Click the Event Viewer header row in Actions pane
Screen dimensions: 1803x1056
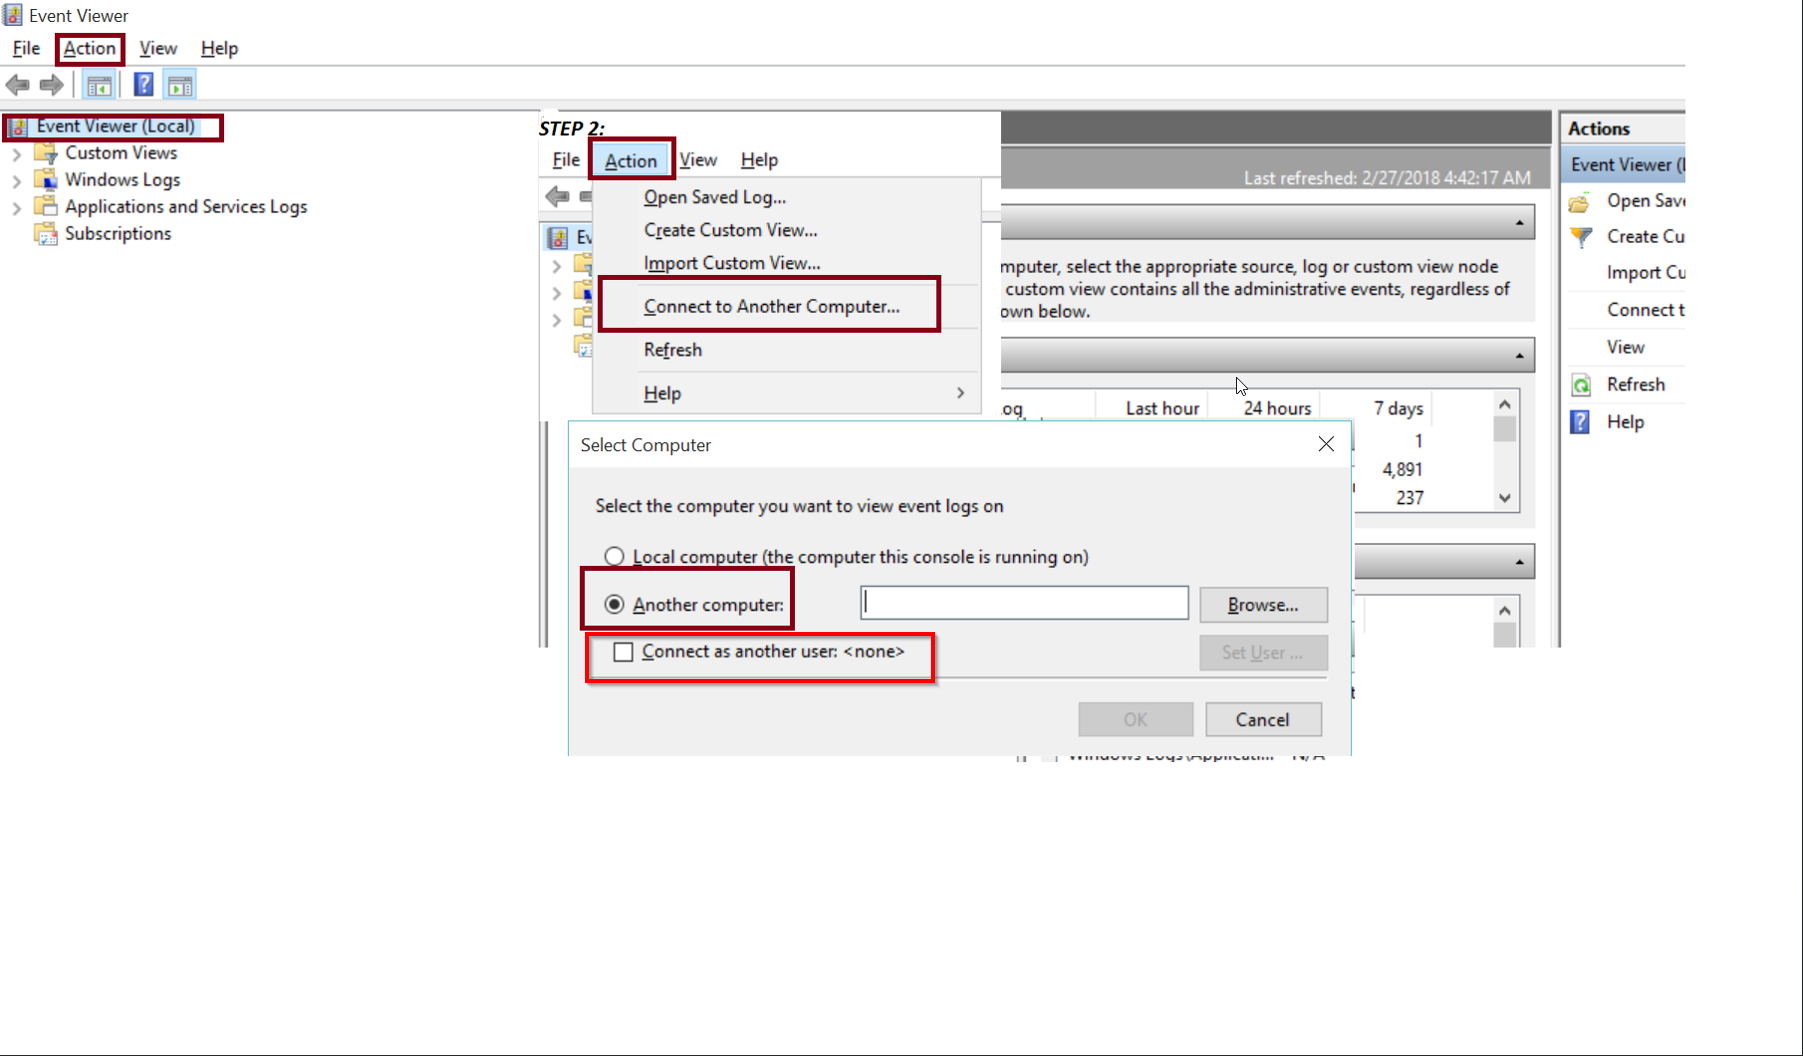1623,165
